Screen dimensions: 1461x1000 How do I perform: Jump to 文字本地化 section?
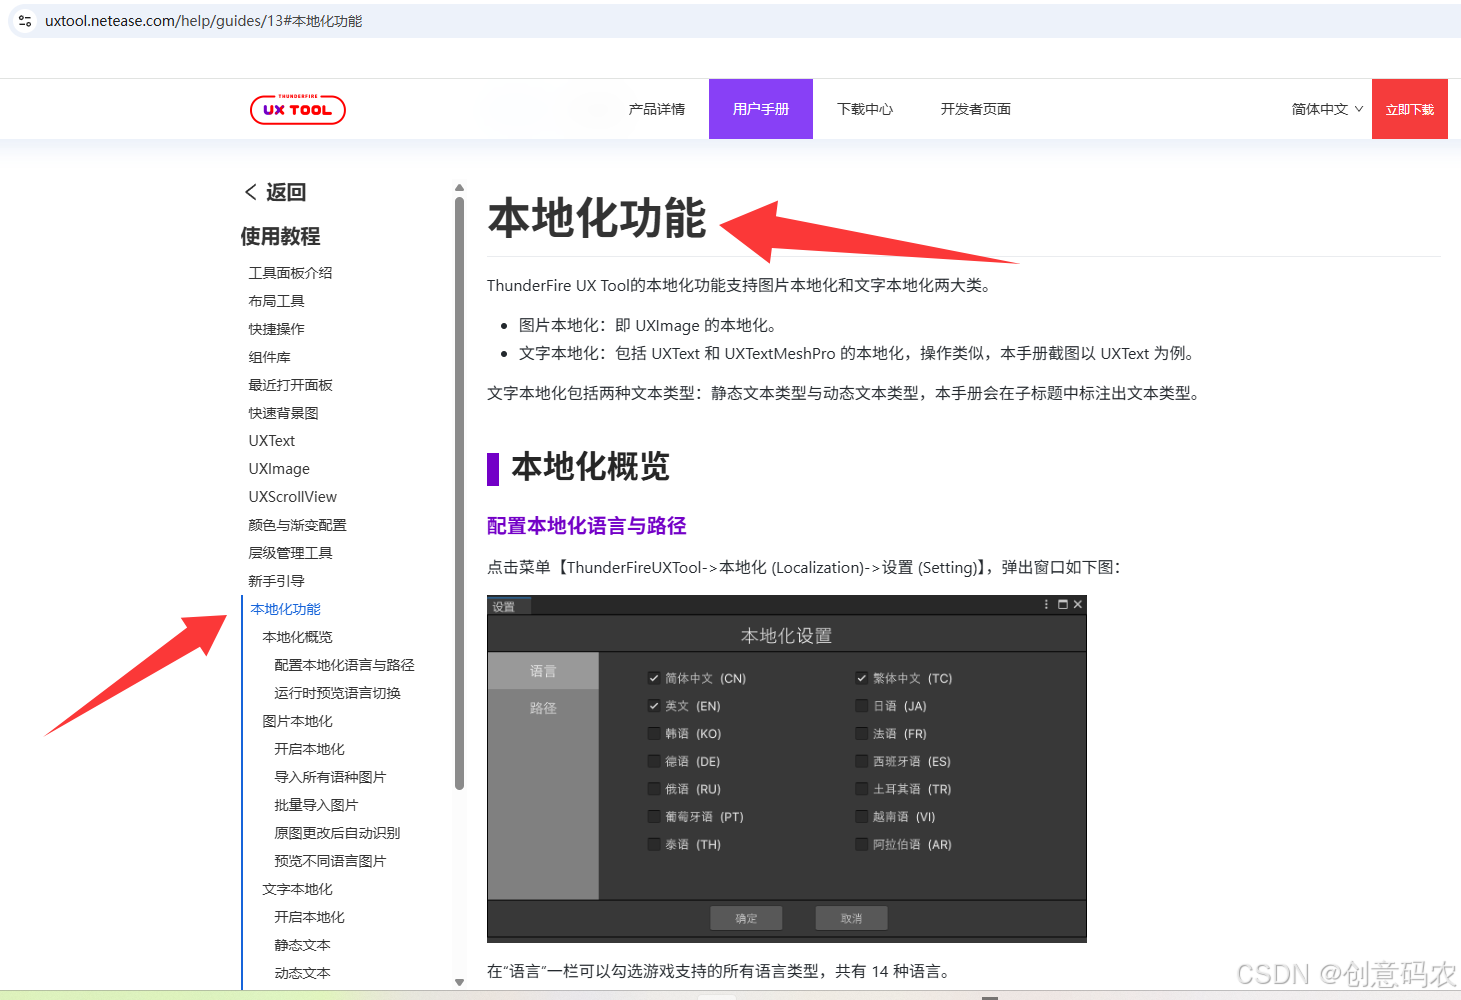click(x=297, y=889)
